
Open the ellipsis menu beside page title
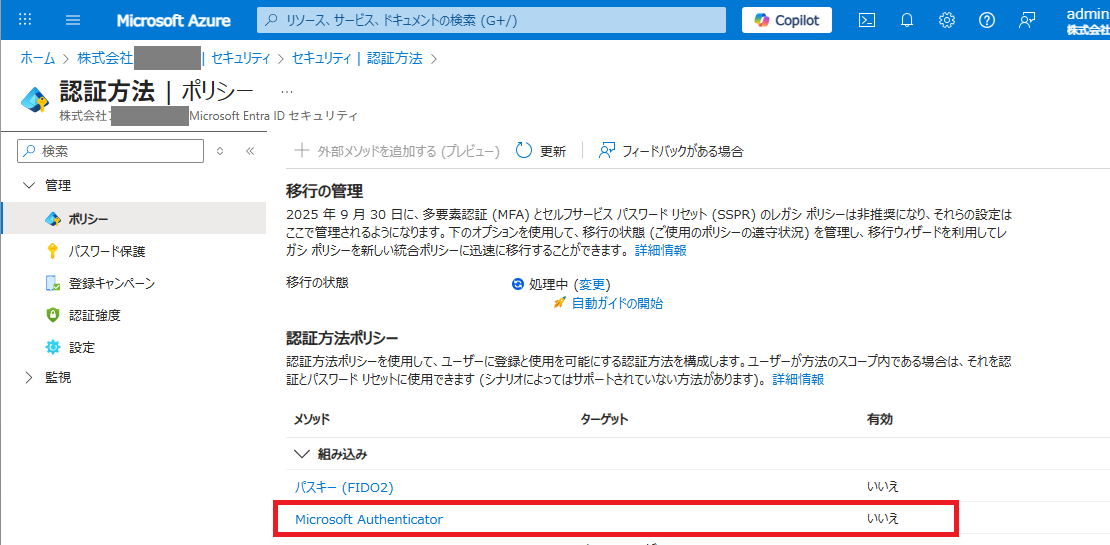pyautogui.click(x=287, y=92)
